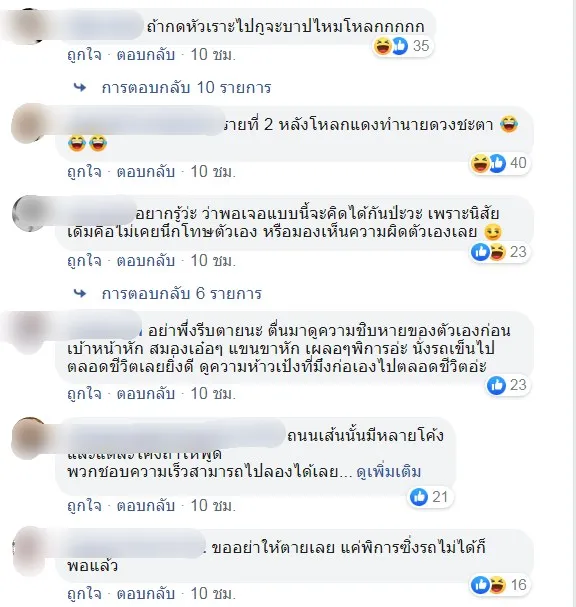Like the first comment with ถูกใจ
576x607 pixels.
pyautogui.click(x=84, y=55)
